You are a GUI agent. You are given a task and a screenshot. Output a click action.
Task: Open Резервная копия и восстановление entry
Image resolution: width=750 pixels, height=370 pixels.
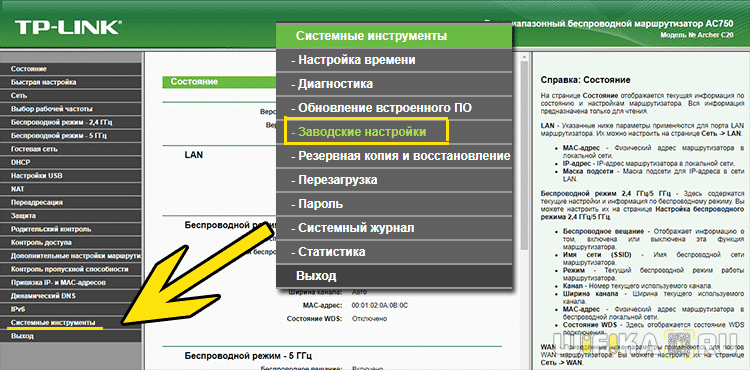(394, 156)
